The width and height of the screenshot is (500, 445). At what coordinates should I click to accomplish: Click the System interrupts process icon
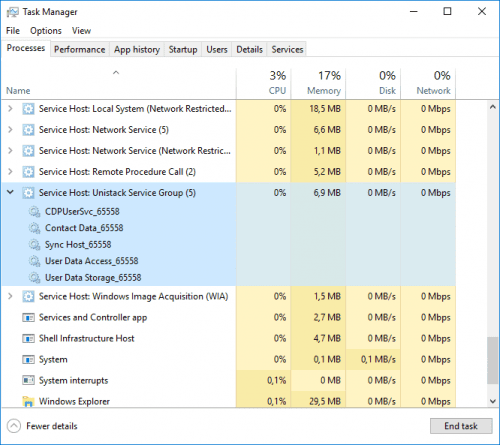pyautogui.click(x=28, y=380)
